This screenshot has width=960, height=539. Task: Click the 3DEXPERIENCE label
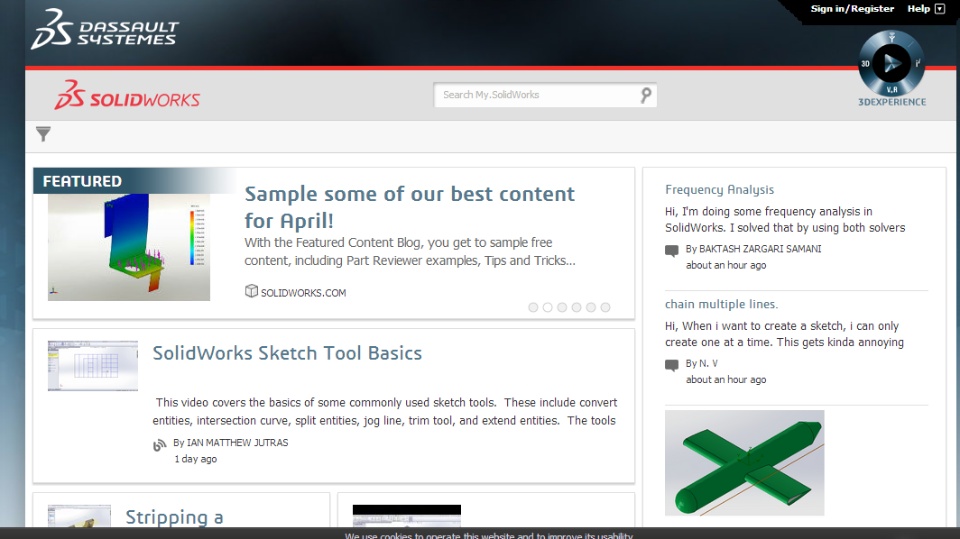(x=891, y=102)
